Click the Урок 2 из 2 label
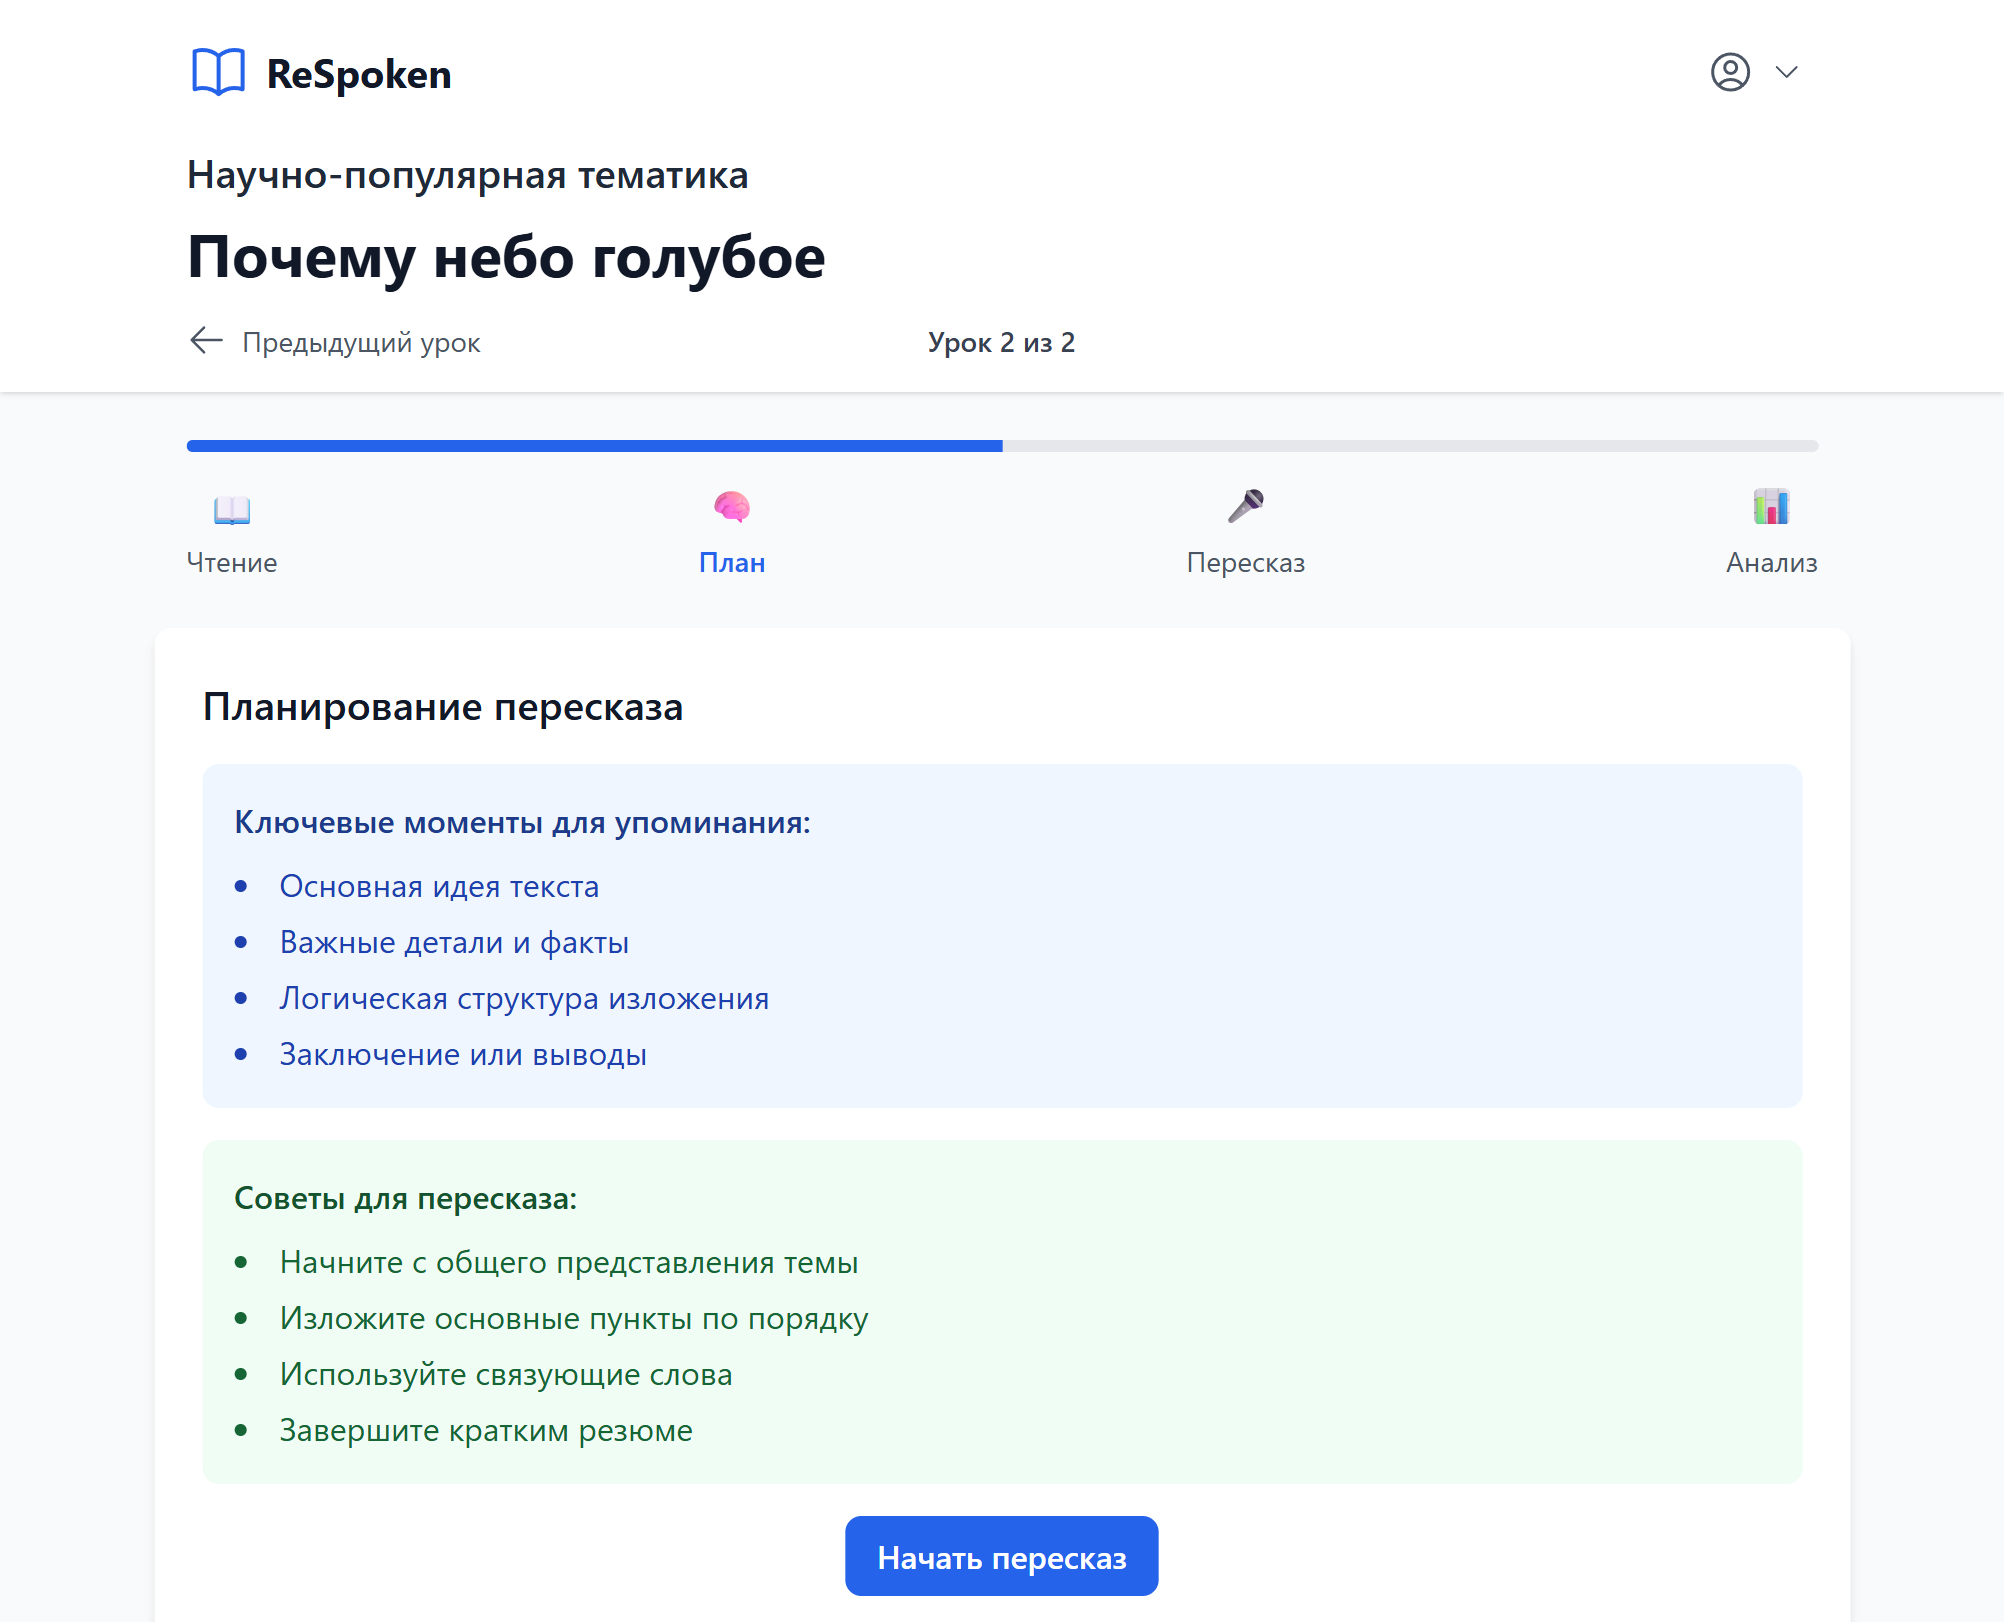Screen dimensions: 2004x1622 point(1001,342)
